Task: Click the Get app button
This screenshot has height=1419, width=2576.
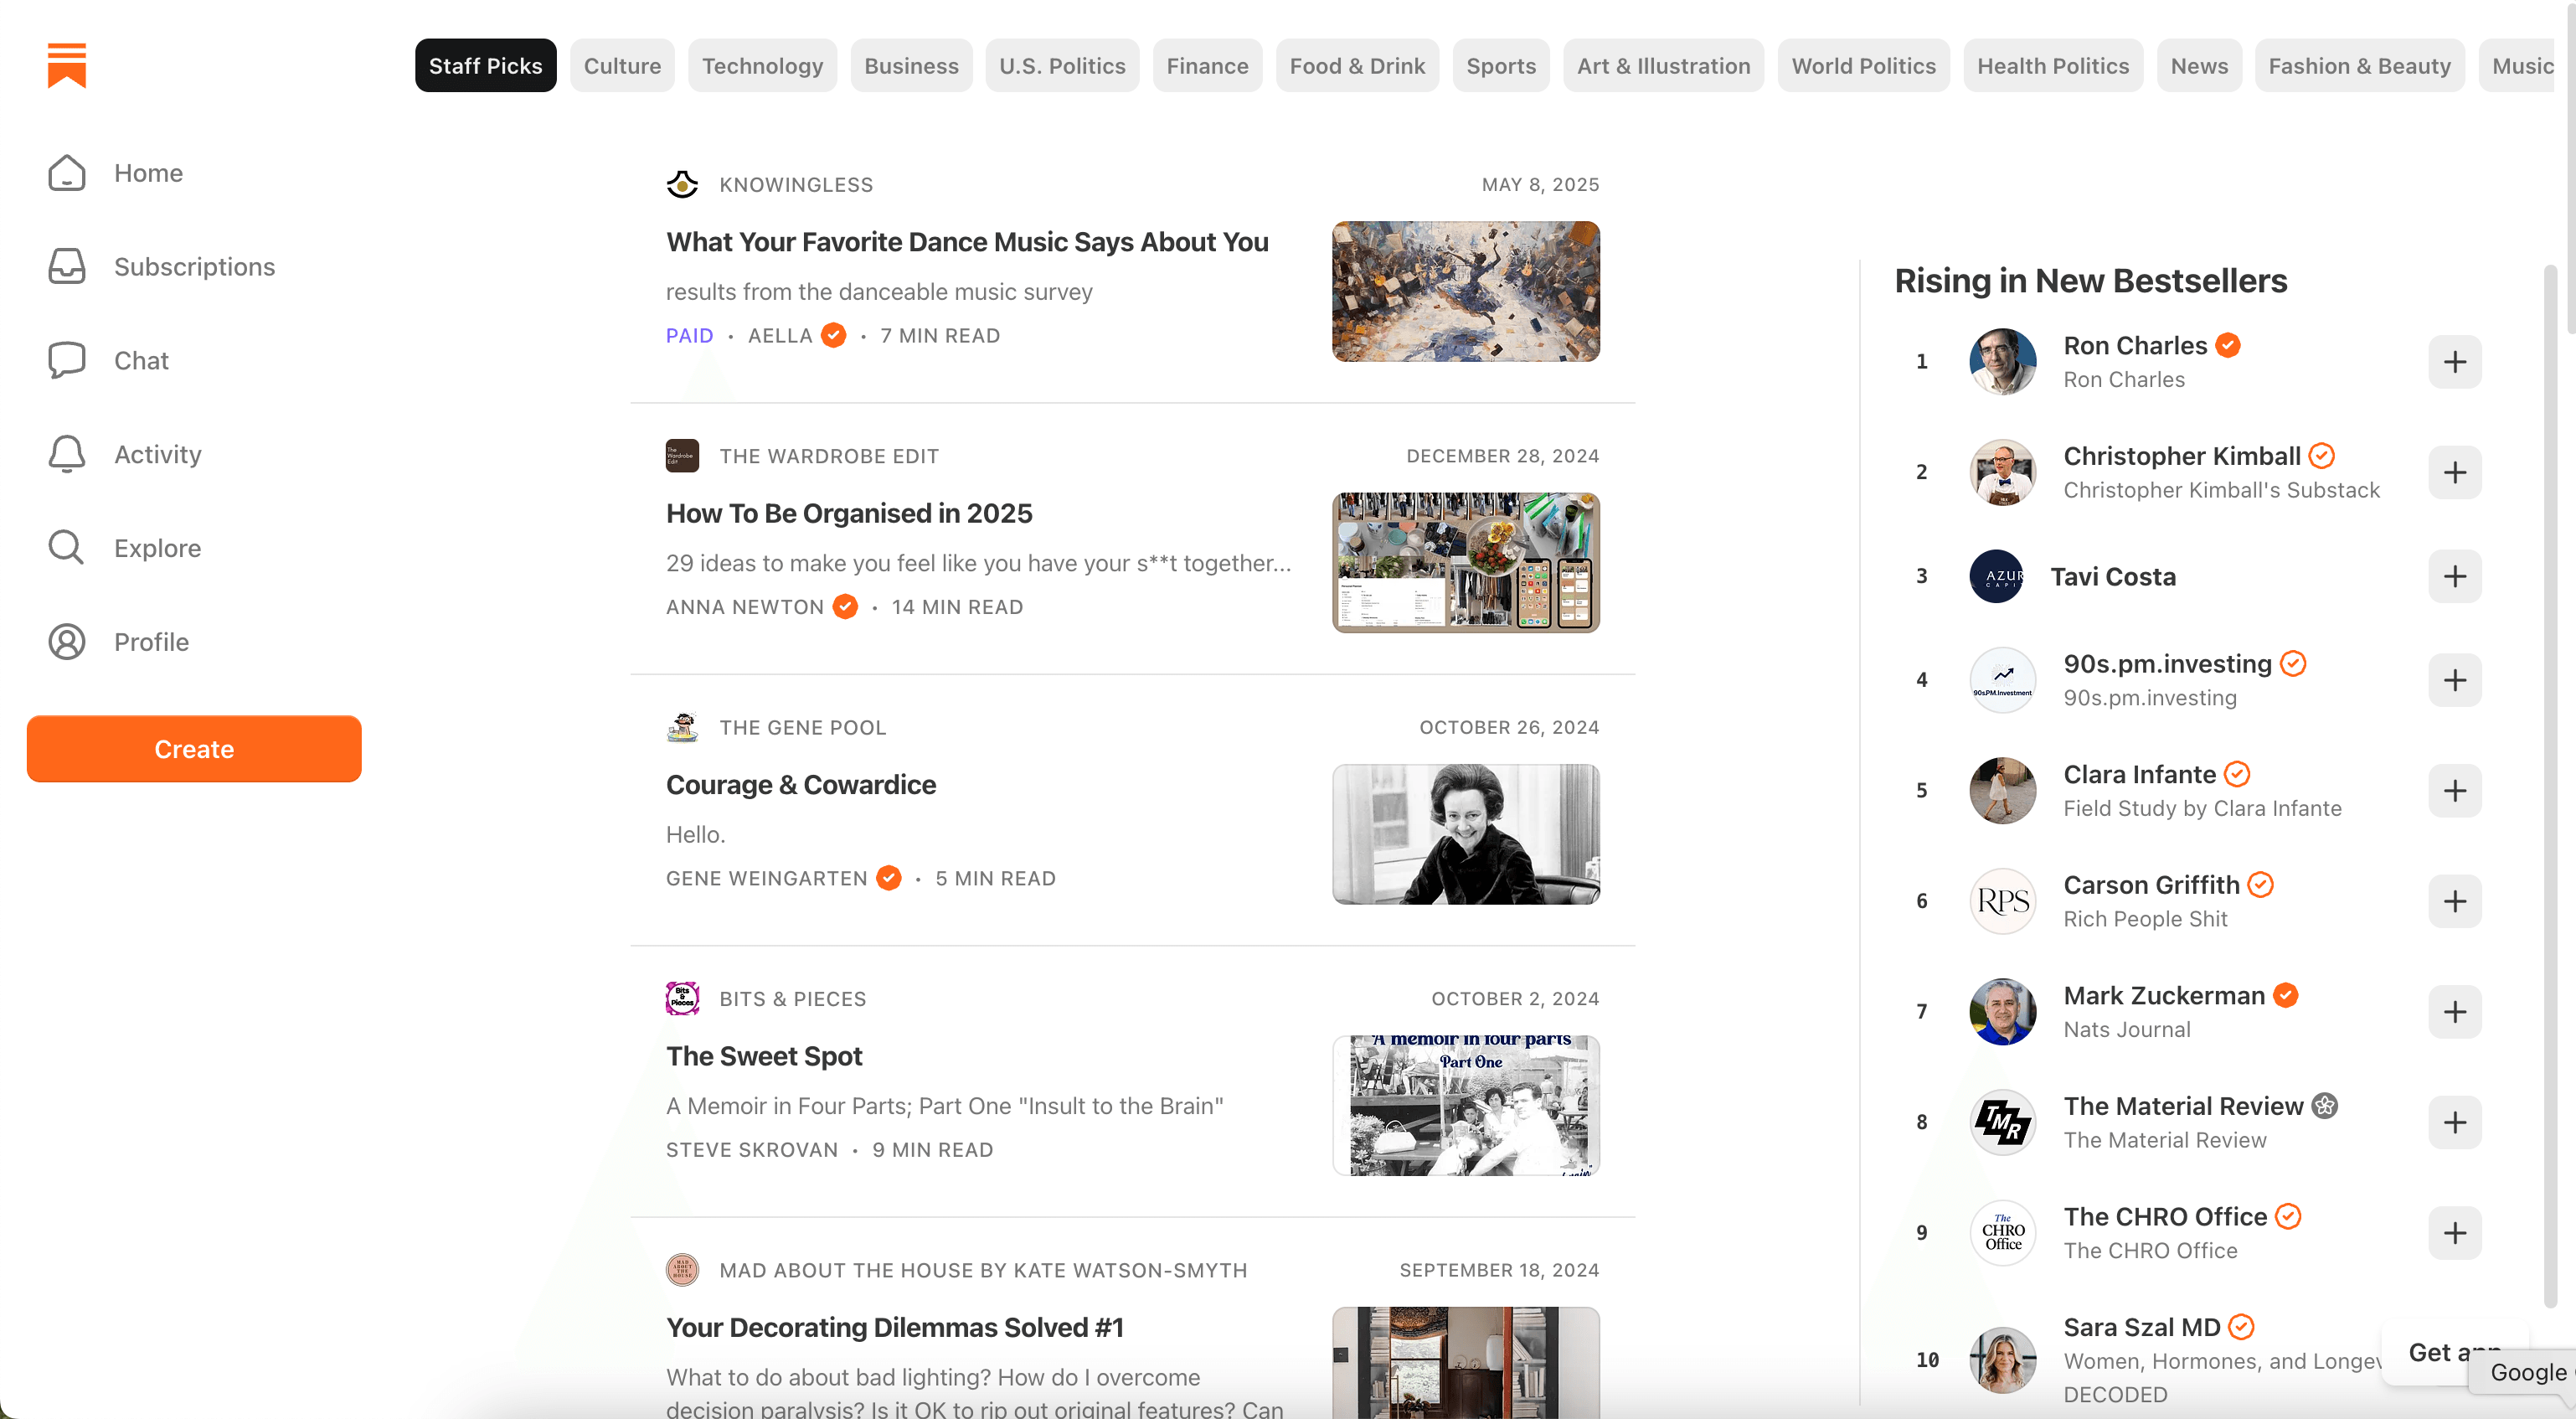Action: 2452,1352
